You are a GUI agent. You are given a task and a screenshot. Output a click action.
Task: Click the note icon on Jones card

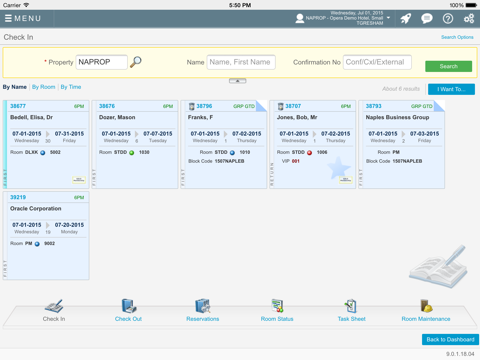[x=346, y=180]
